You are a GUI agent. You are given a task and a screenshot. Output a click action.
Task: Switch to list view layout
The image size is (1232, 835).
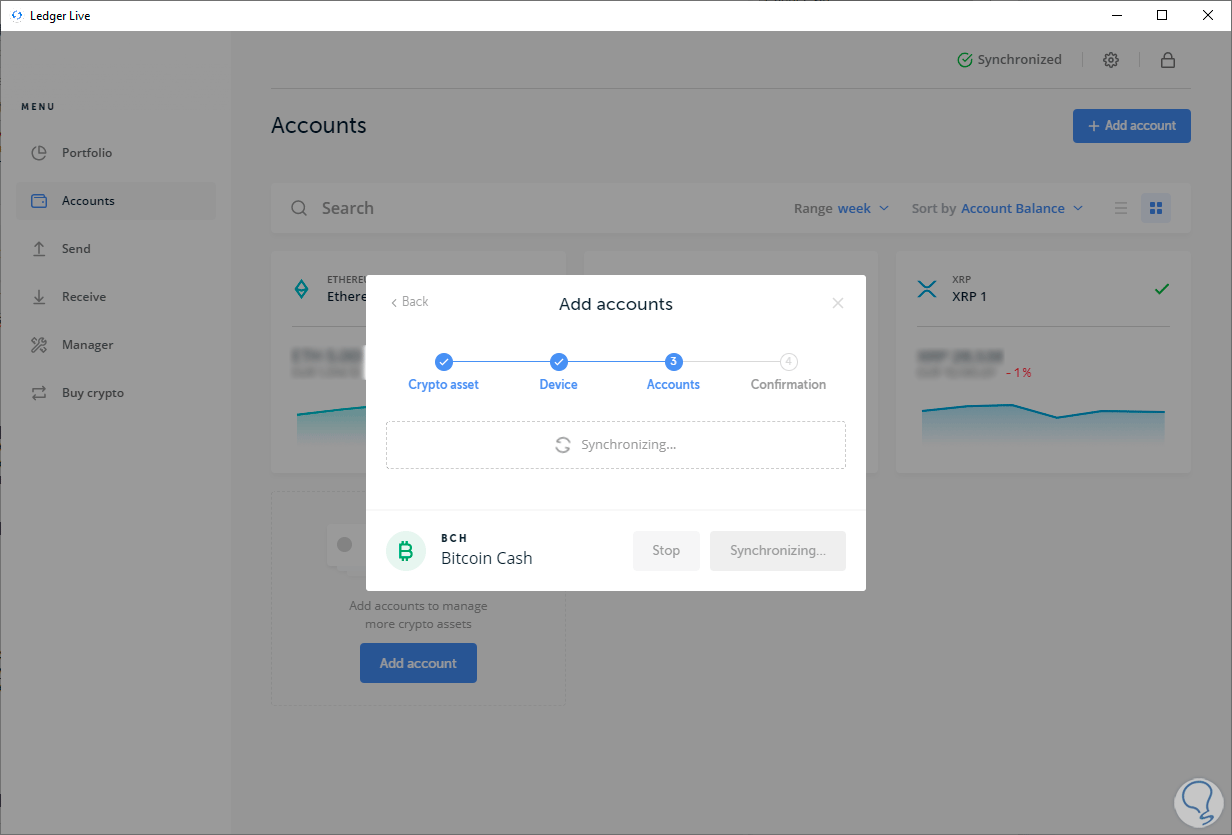click(1121, 208)
